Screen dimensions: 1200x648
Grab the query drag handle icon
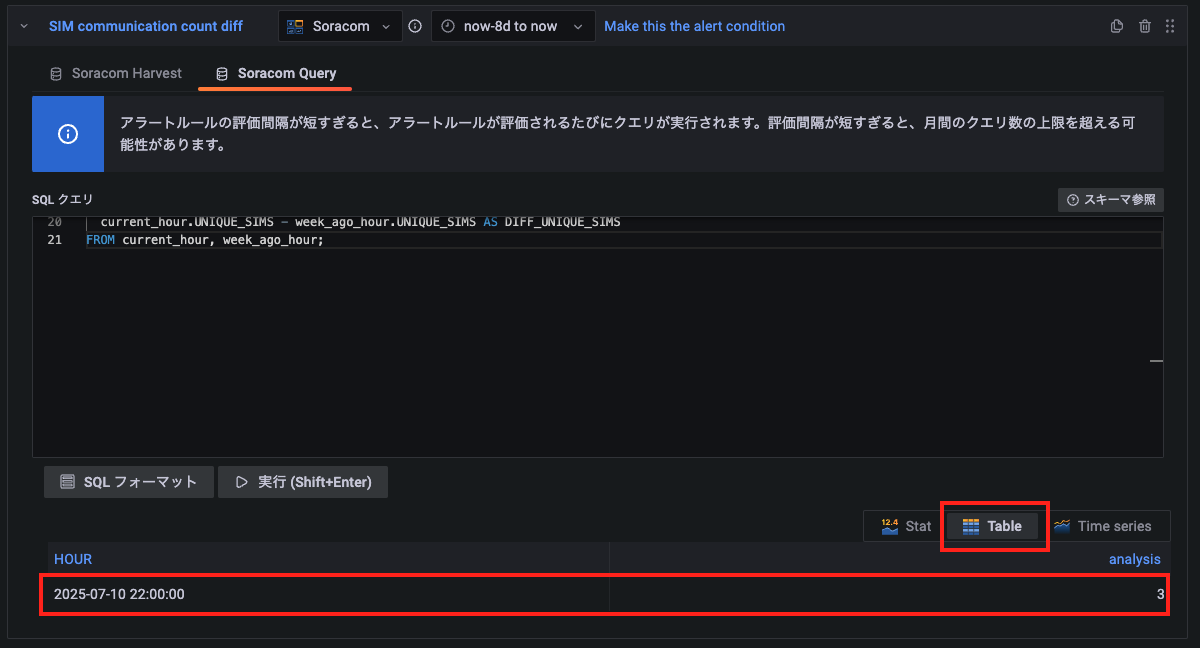click(x=1170, y=26)
